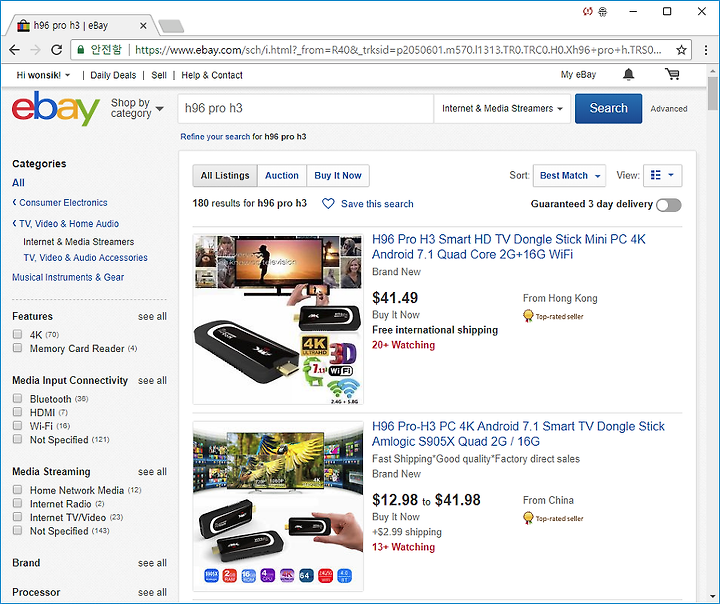Click the Top-rated seller badge from Hong Kong
This screenshot has width=720, height=604.
tap(553, 316)
